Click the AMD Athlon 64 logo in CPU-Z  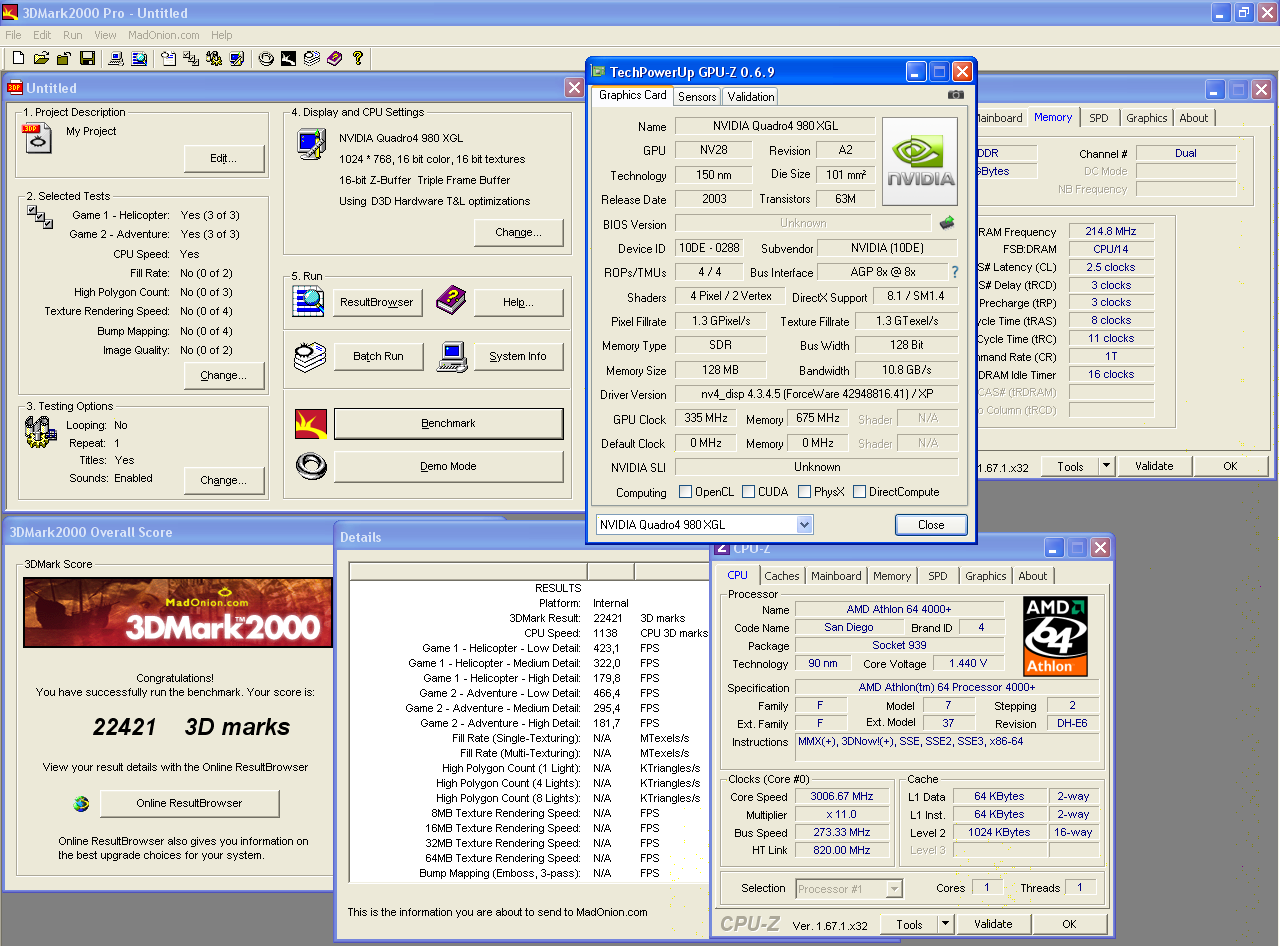(x=1056, y=636)
